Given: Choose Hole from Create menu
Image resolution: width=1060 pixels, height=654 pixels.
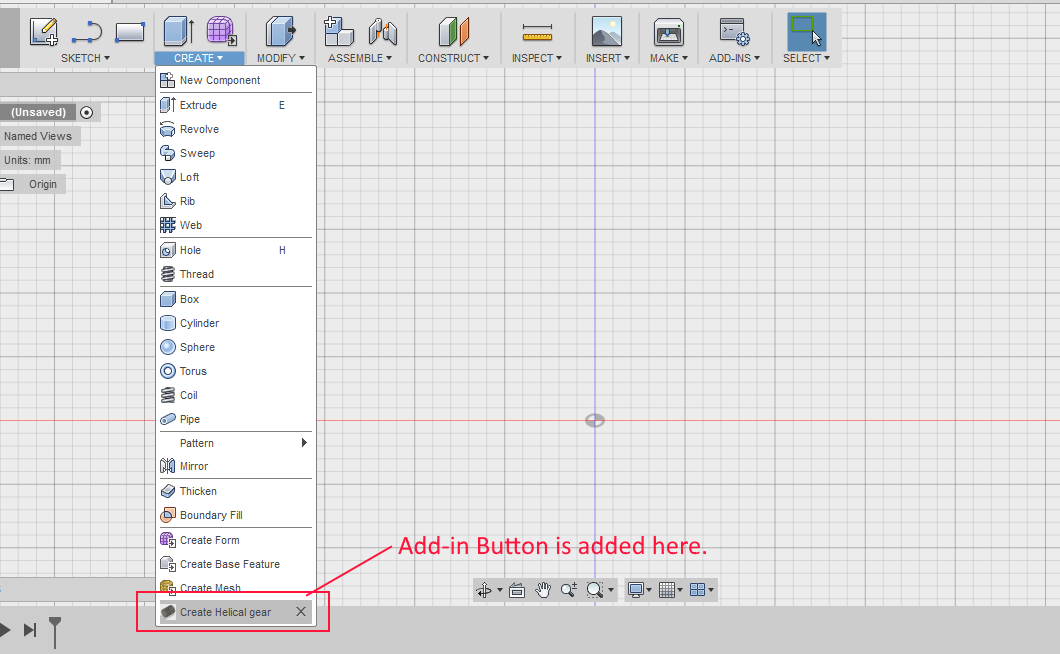Looking at the screenshot, I should [x=236, y=250].
